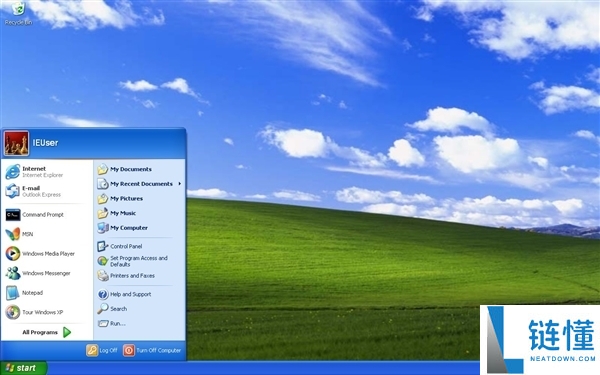Click the Run icon
This screenshot has height=375, width=600.
pyautogui.click(x=103, y=323)
